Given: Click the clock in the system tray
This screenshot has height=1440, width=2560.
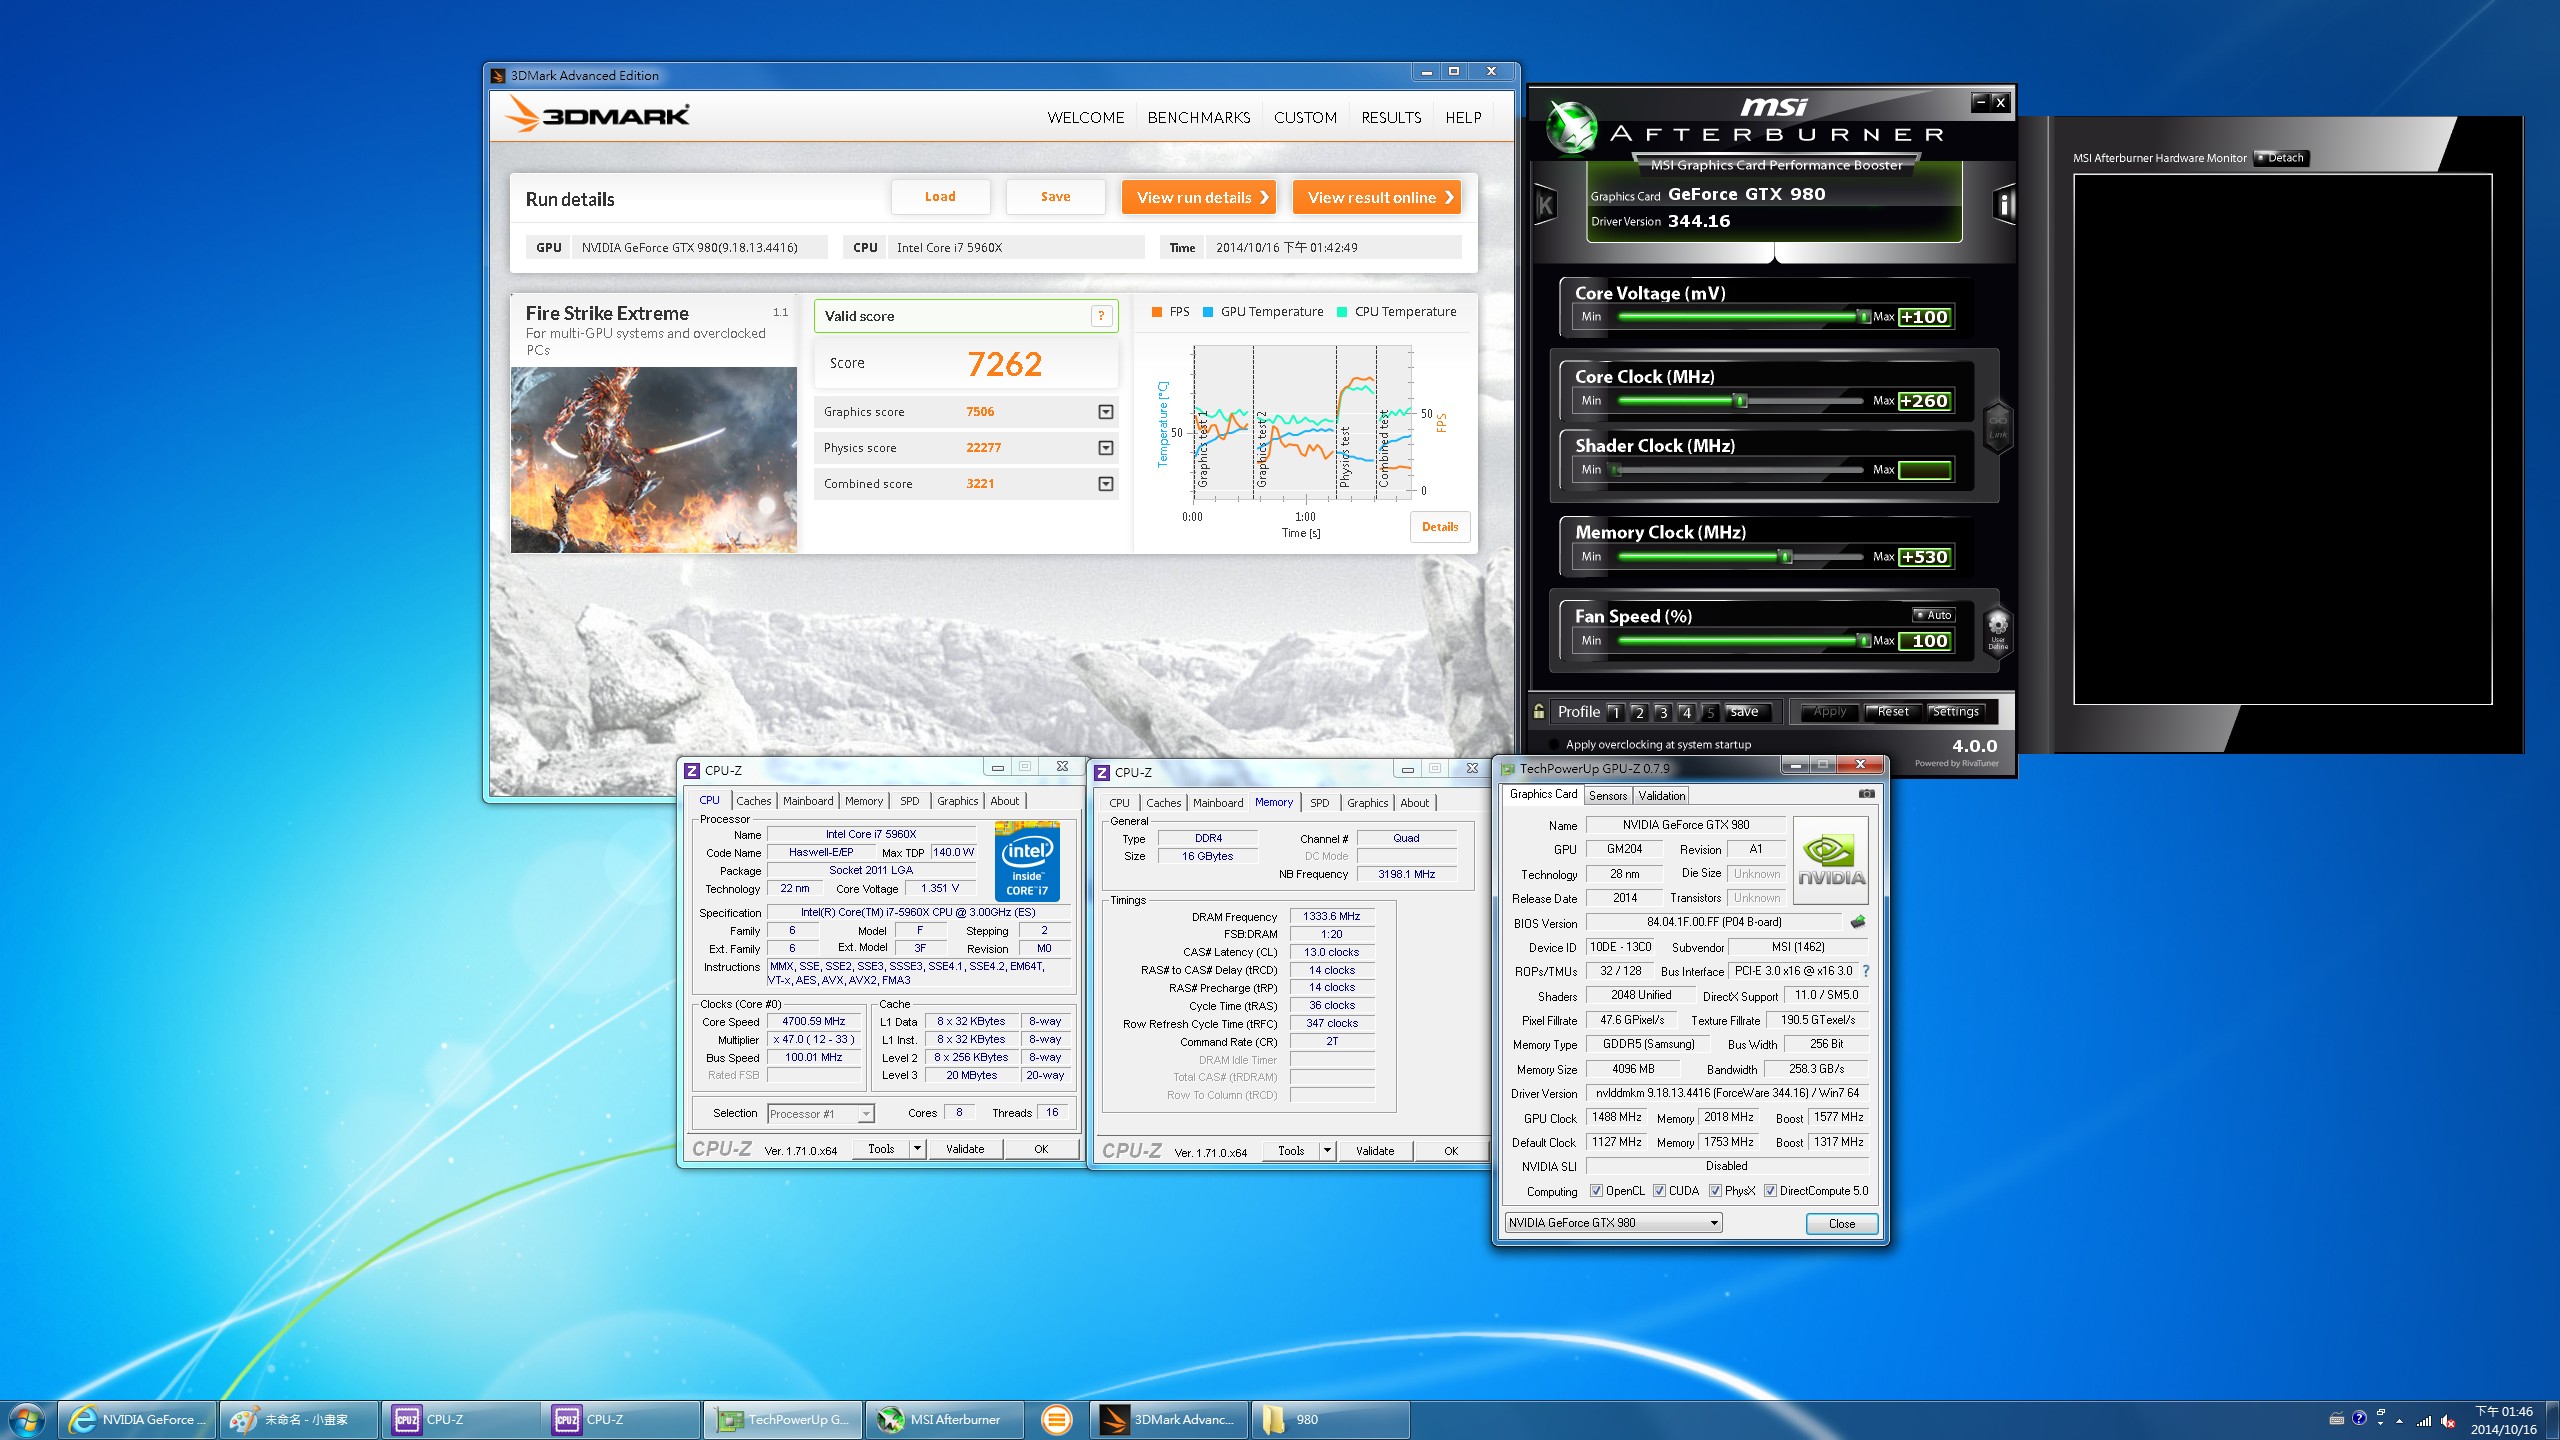Looking at the screenshot, I should click(x=2503, y=1421).
